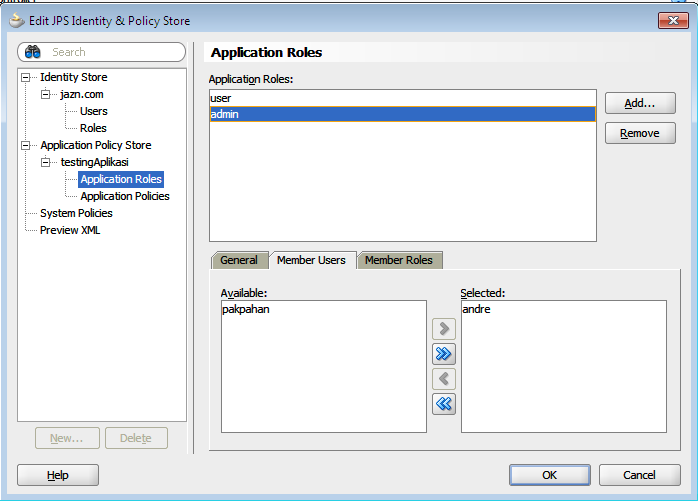Switch to the Member Roles tab

(399, 260)
